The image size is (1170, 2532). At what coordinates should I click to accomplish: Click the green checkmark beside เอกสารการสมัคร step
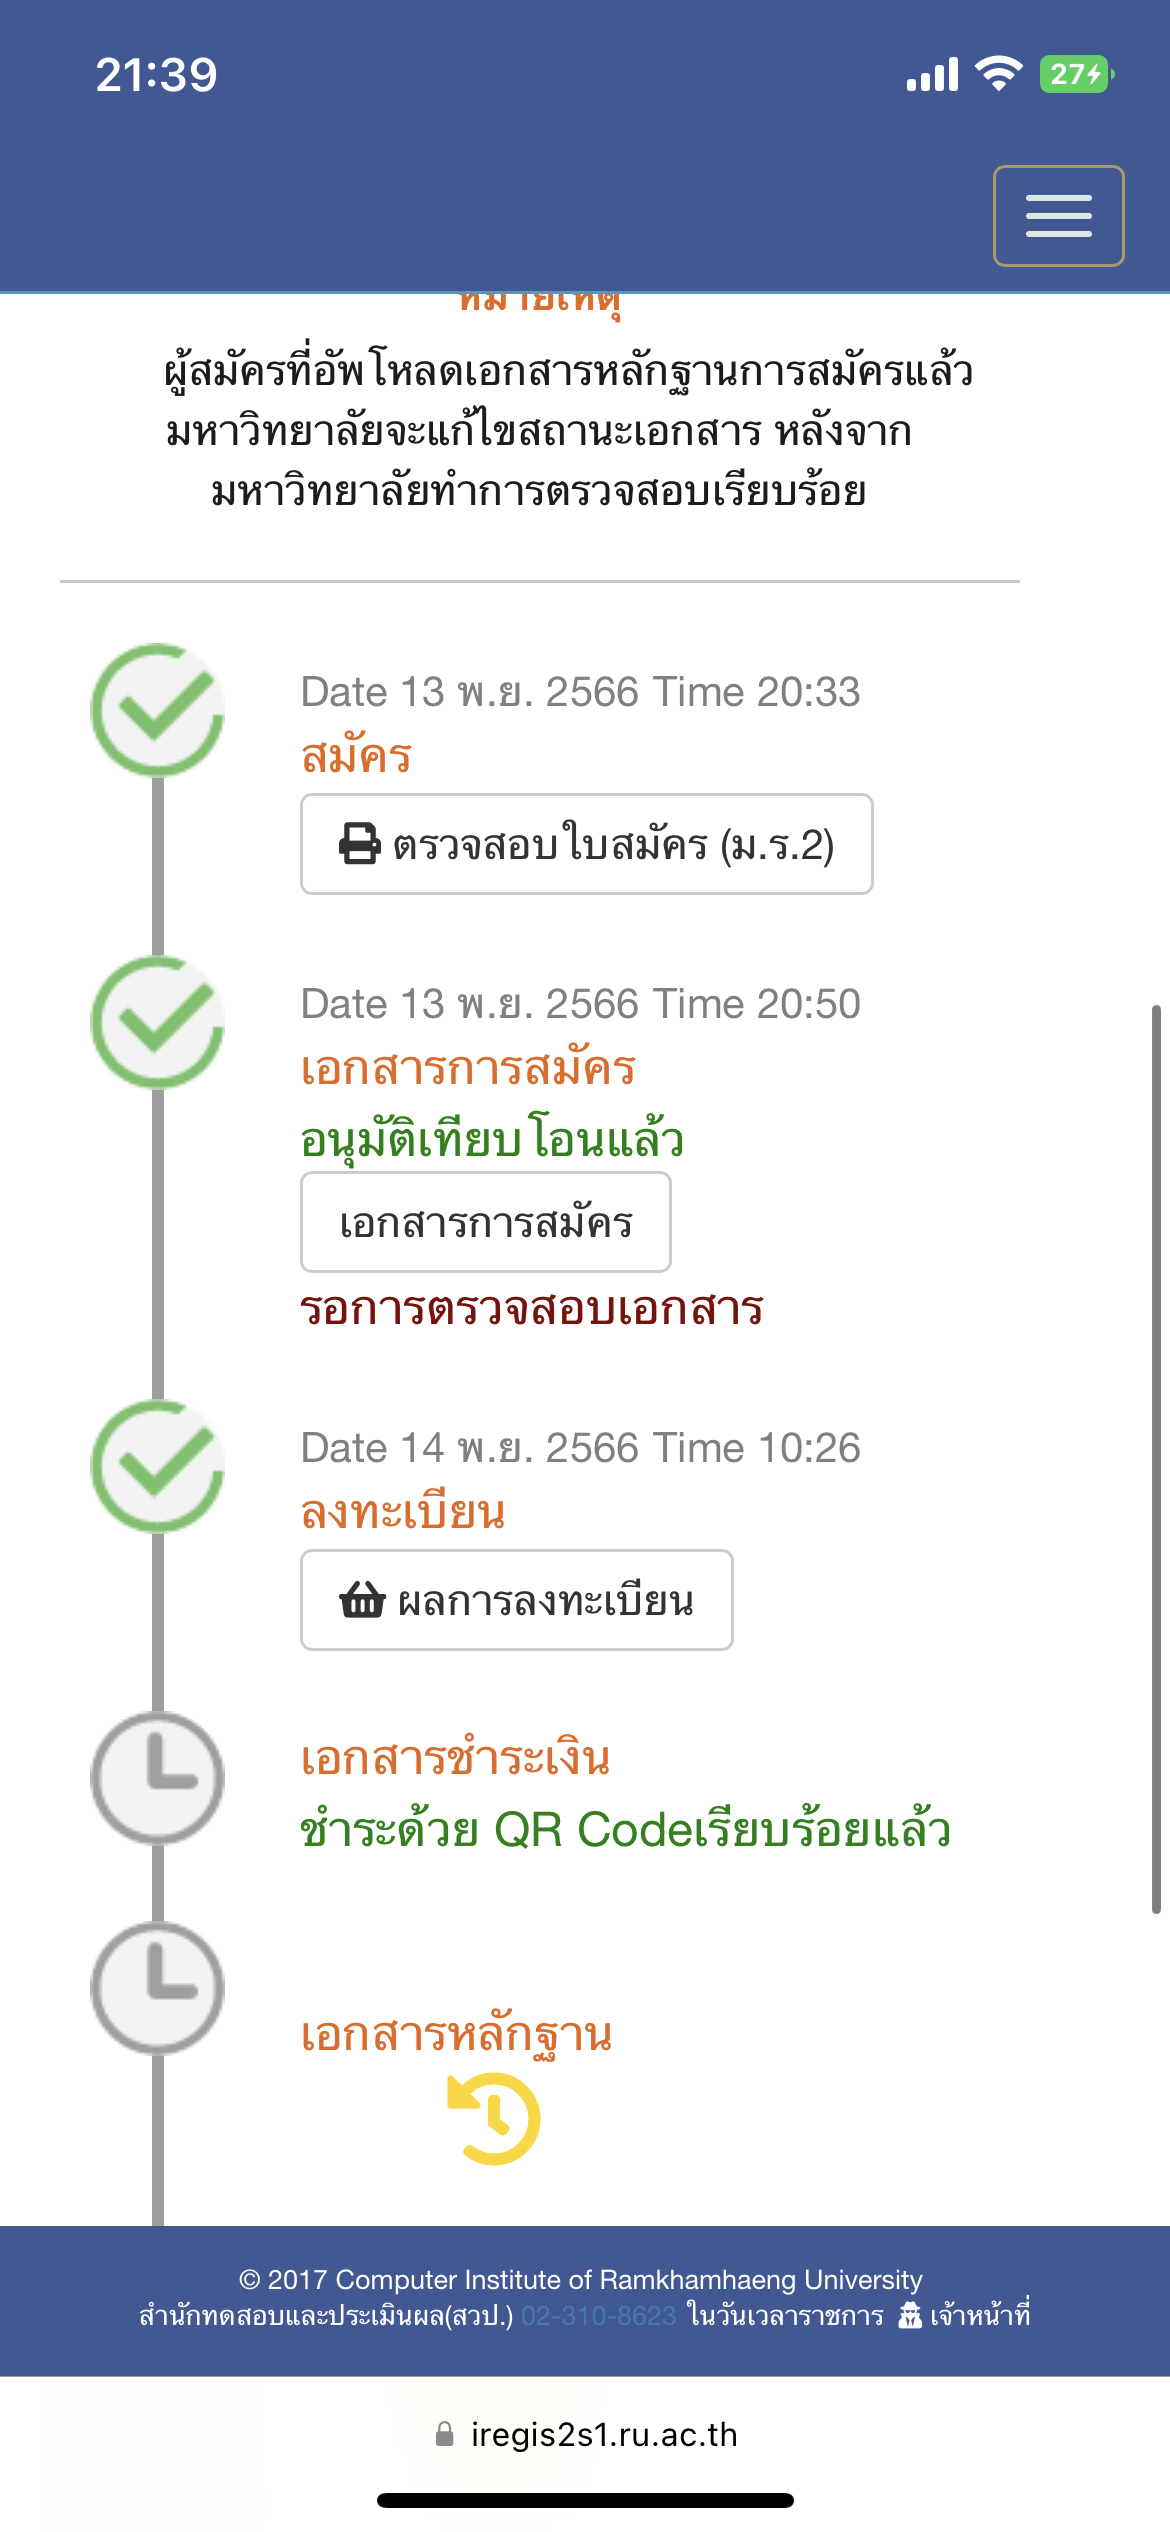tap(158, 1022)
